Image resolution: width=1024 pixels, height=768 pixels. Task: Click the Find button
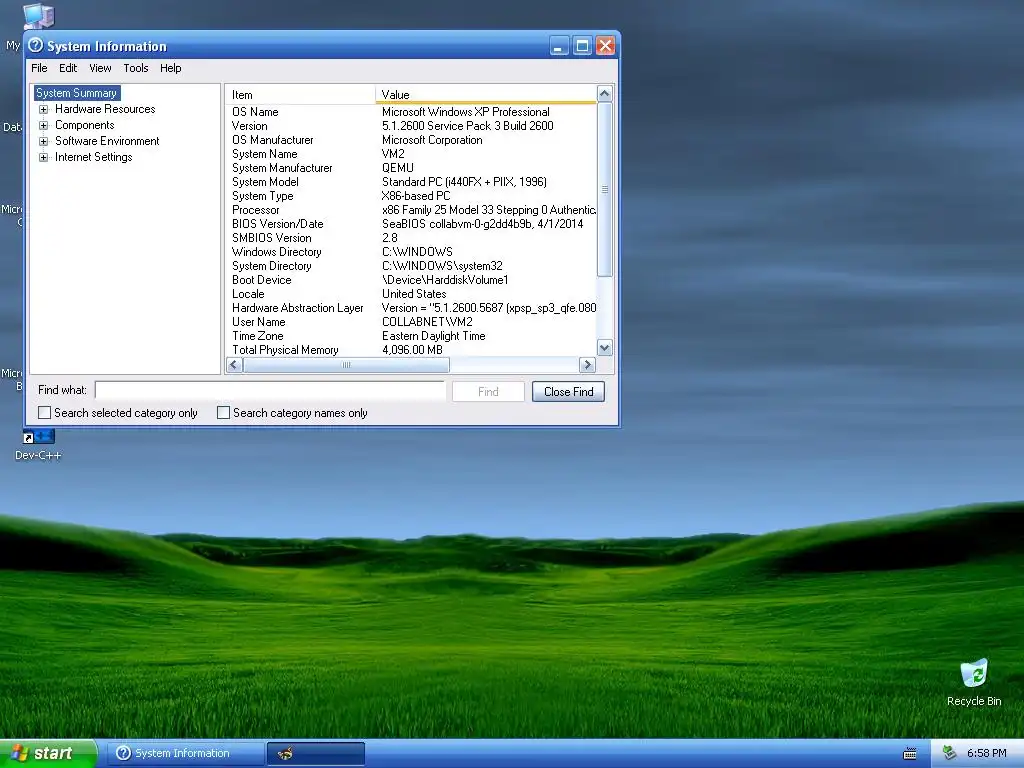click(x=488, y=392)
